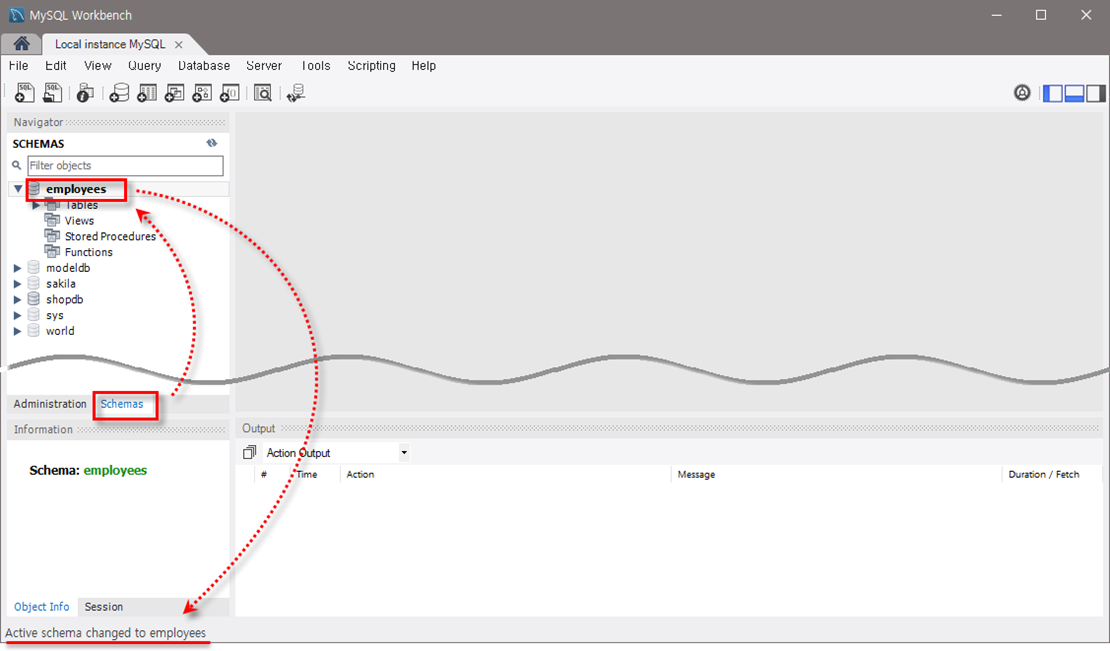Open the Server menu
This screenshot has height=651, width=1110.
(x=264, y=66)
